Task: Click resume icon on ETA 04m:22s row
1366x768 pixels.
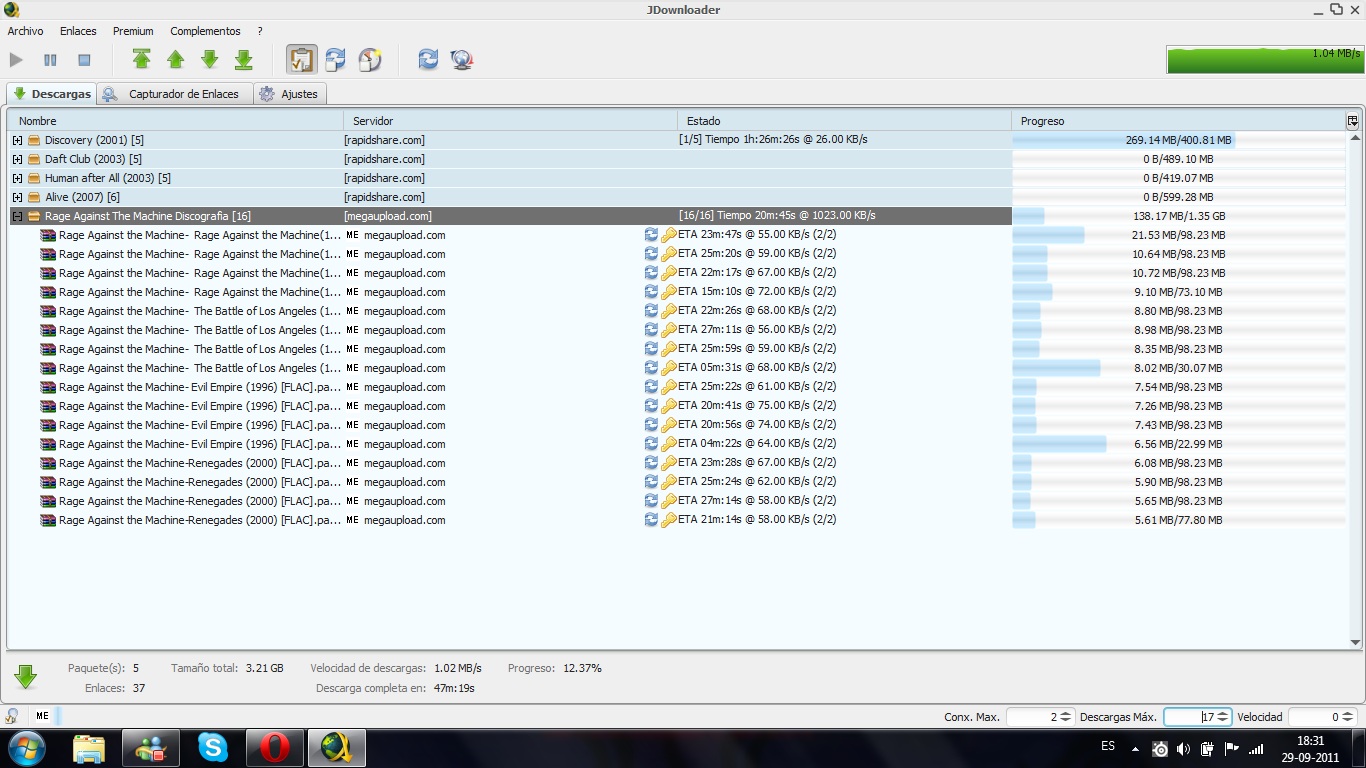Action: 651,444
